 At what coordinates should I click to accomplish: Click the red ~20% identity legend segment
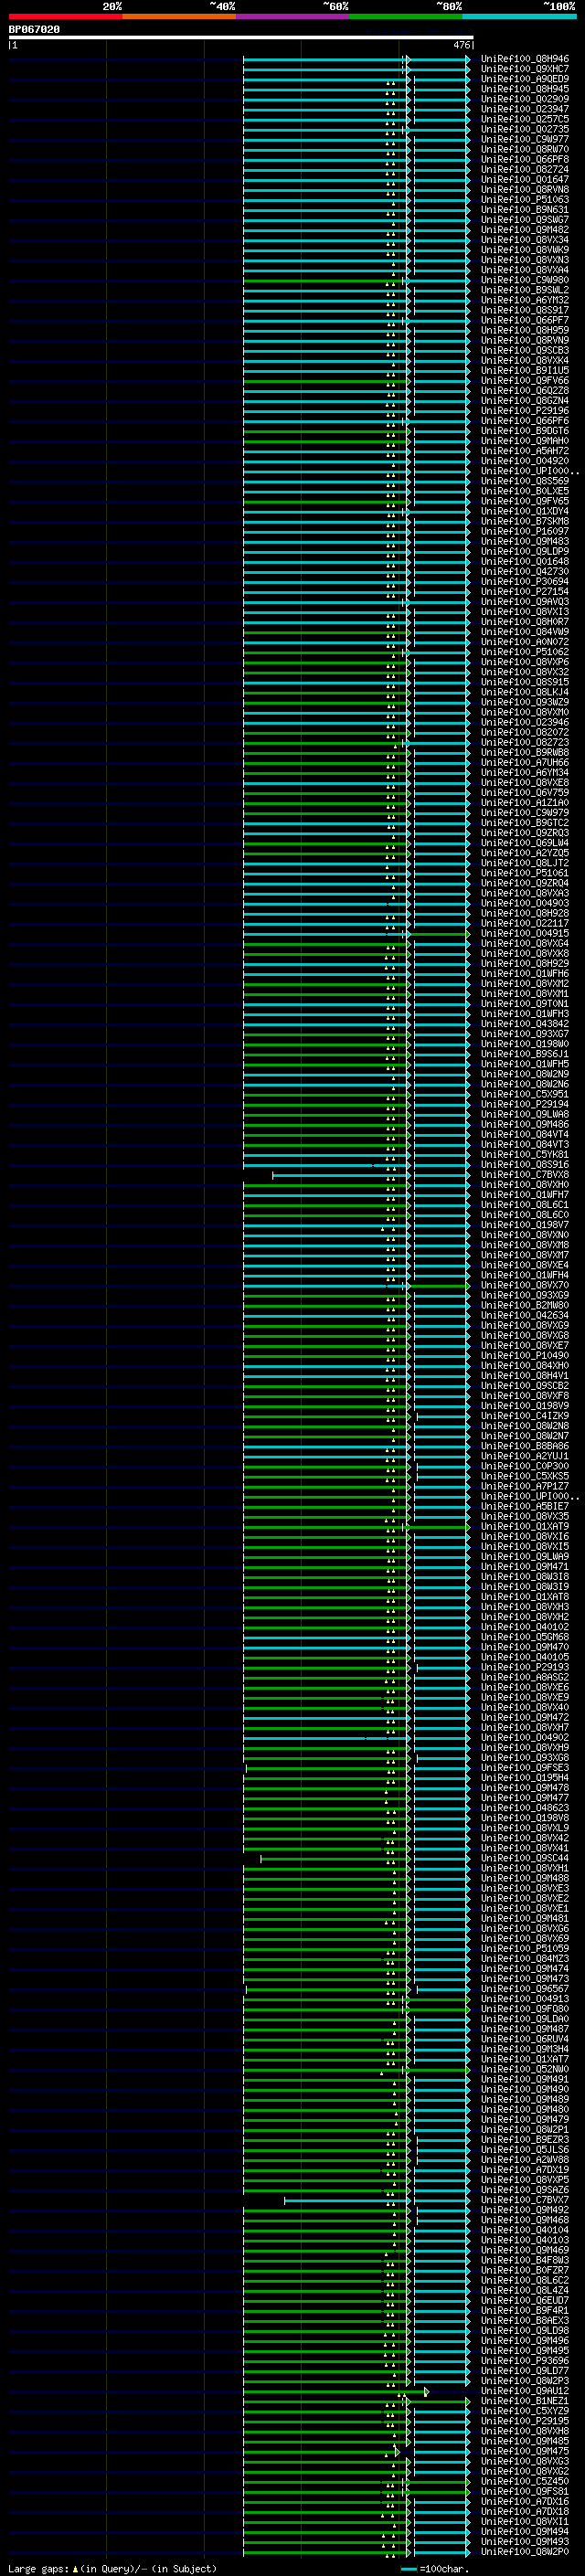coord(65,16)
